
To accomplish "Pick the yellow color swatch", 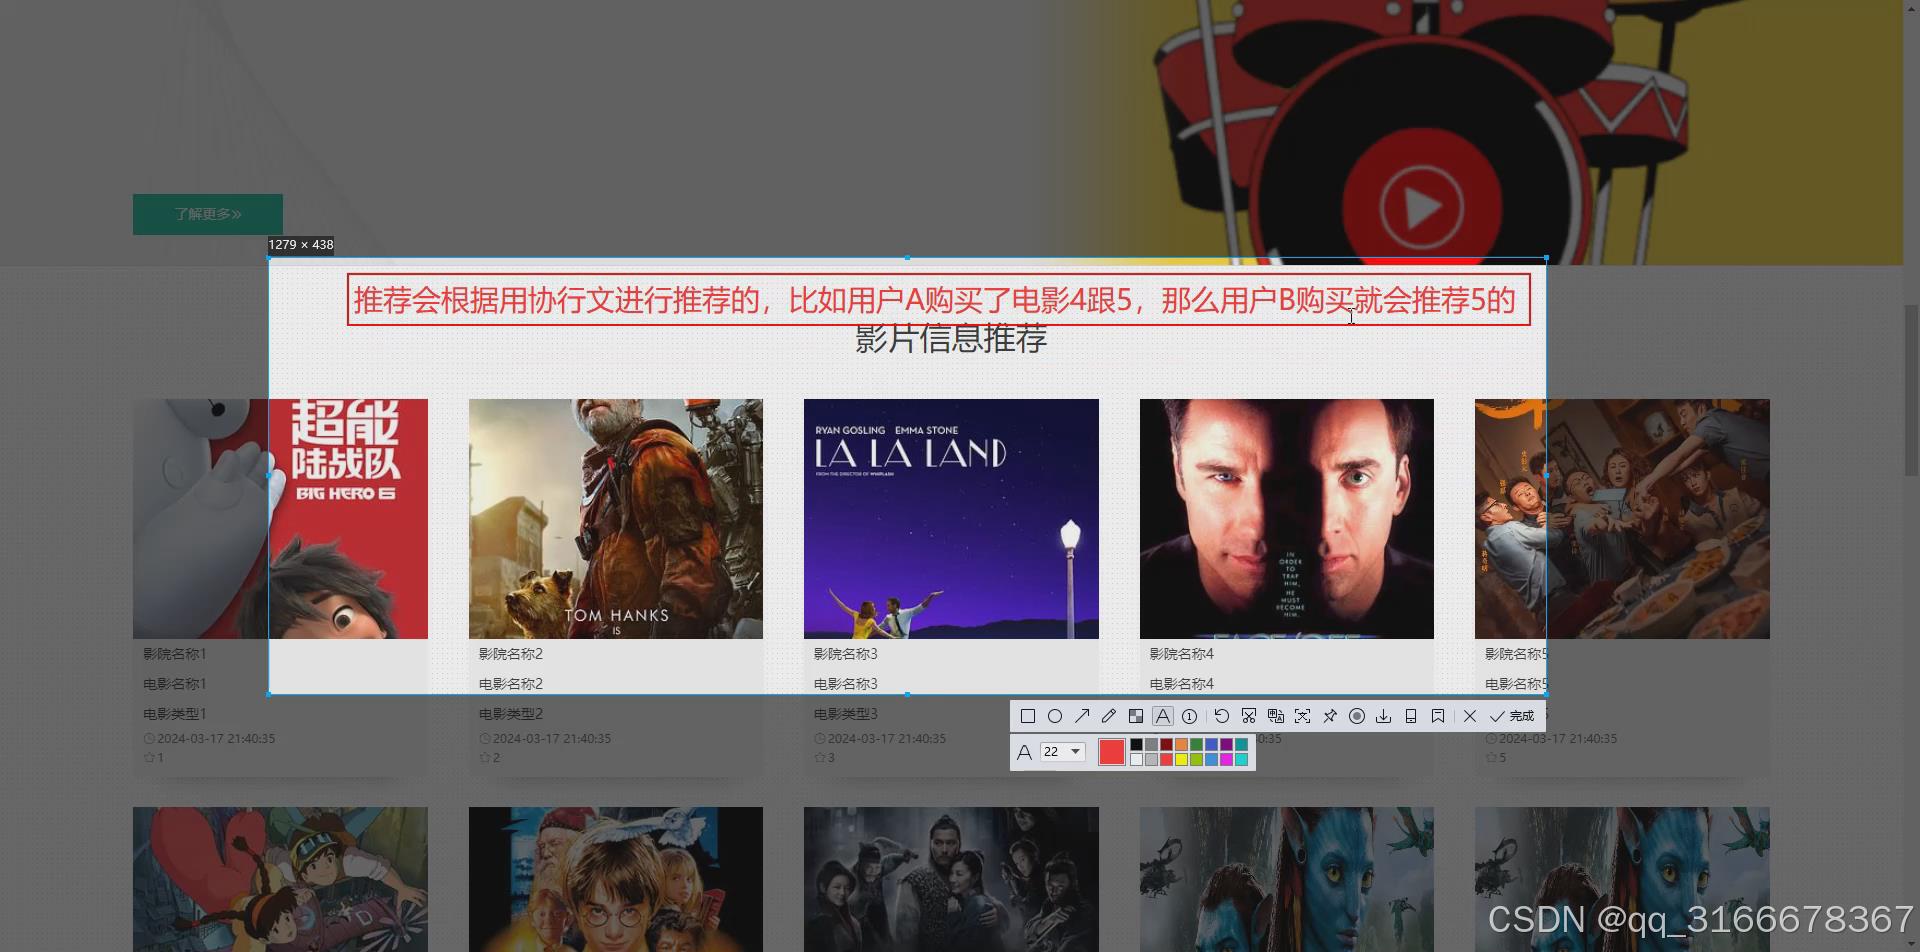I will click(x=1181, y=760).
